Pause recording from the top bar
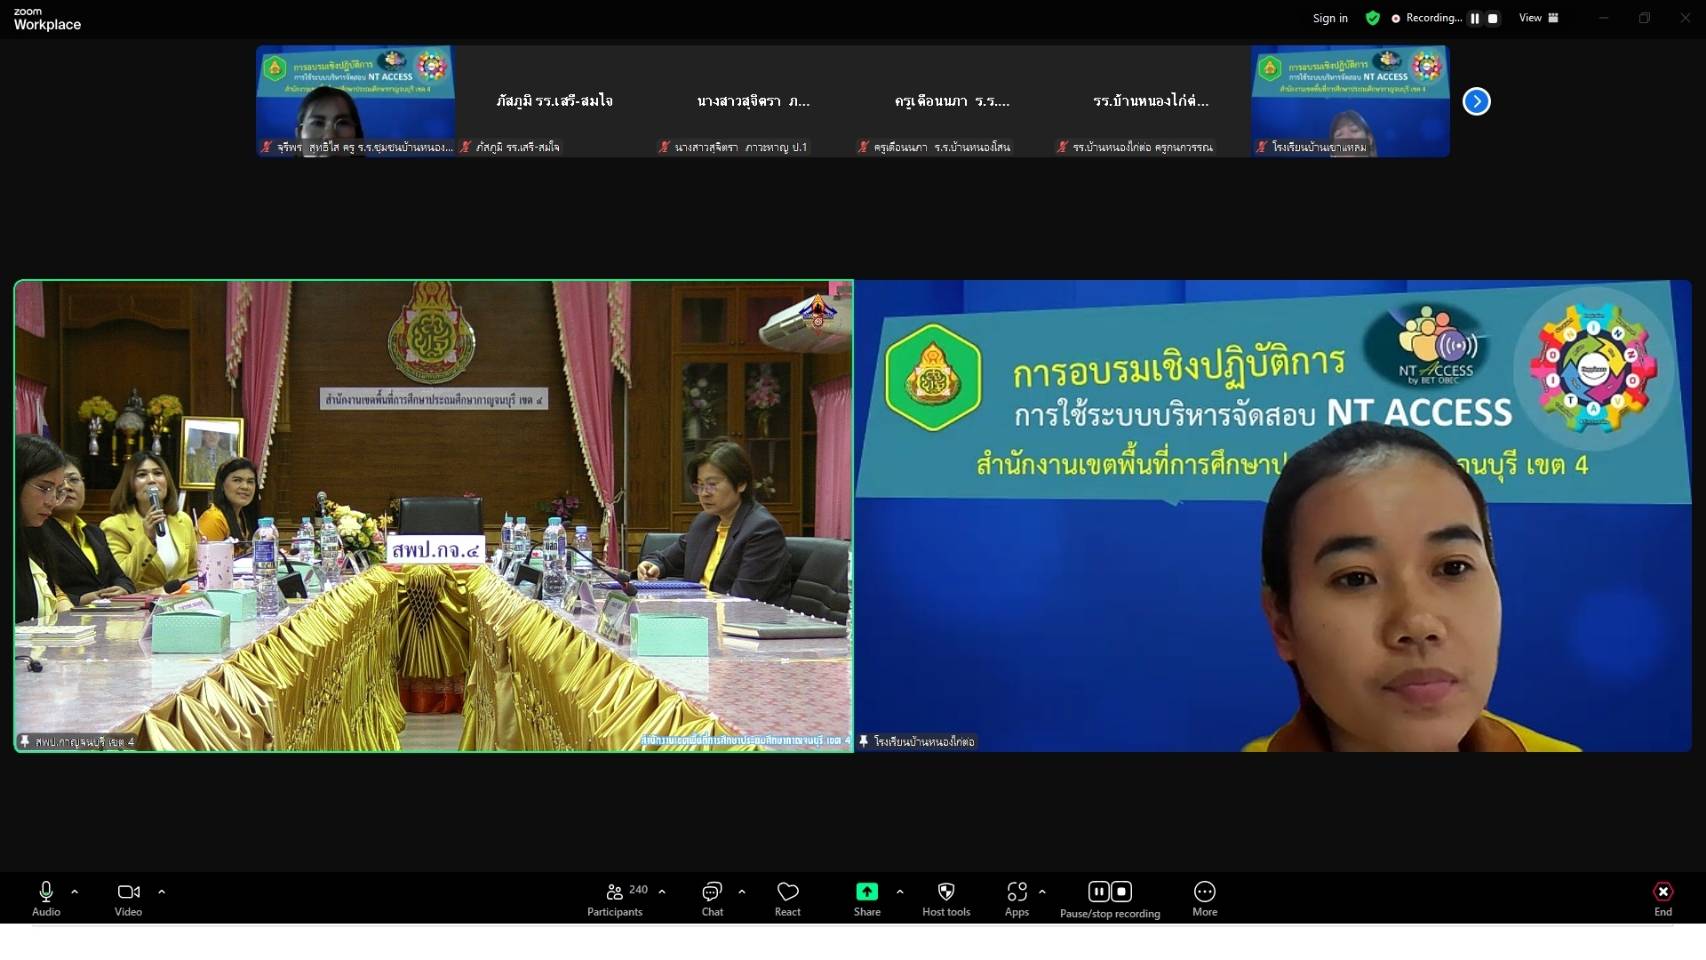 tap(1474, 18)
